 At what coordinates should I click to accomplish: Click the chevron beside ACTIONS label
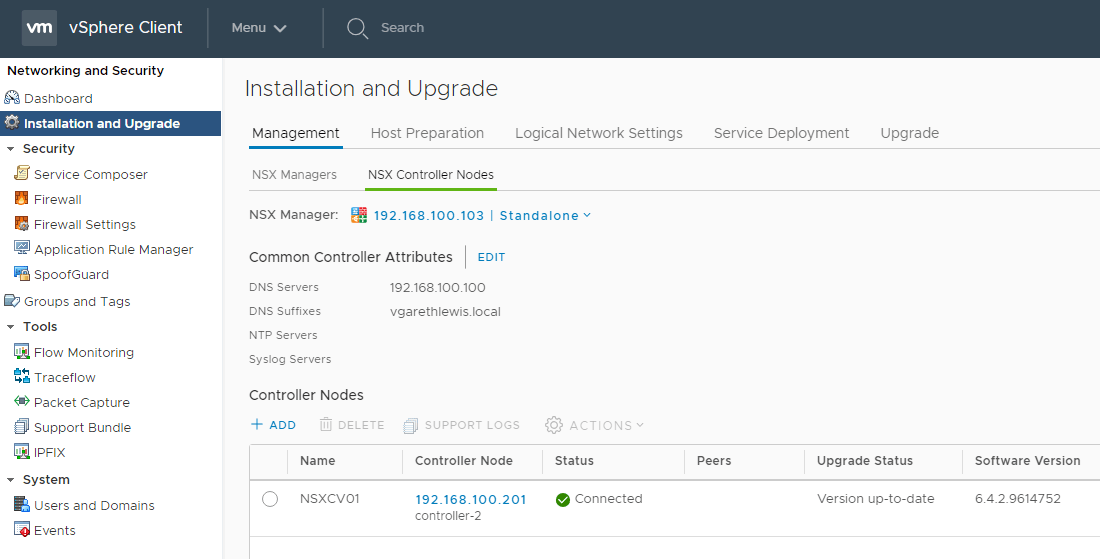coord(639,425)
